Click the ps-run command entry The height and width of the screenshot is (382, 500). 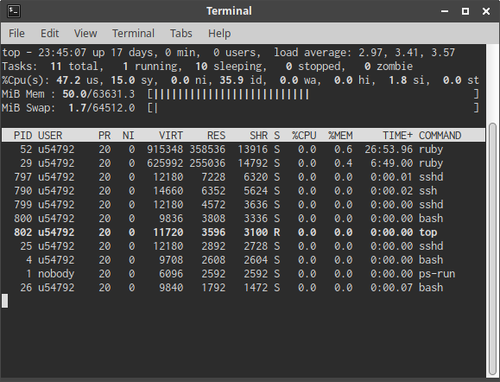pyautogui.click(x=437, y=274)
